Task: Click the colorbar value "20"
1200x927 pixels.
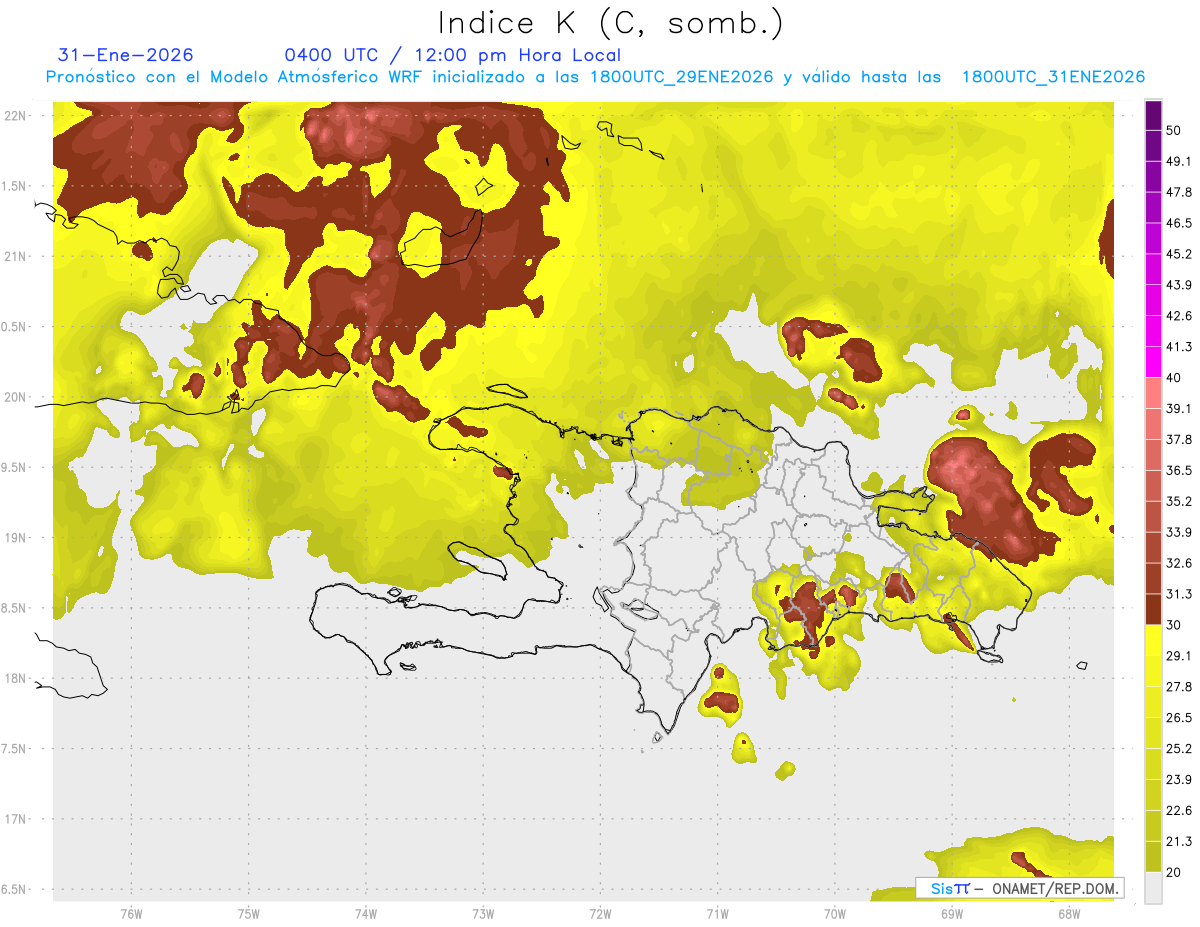Action: point(1174,872)
